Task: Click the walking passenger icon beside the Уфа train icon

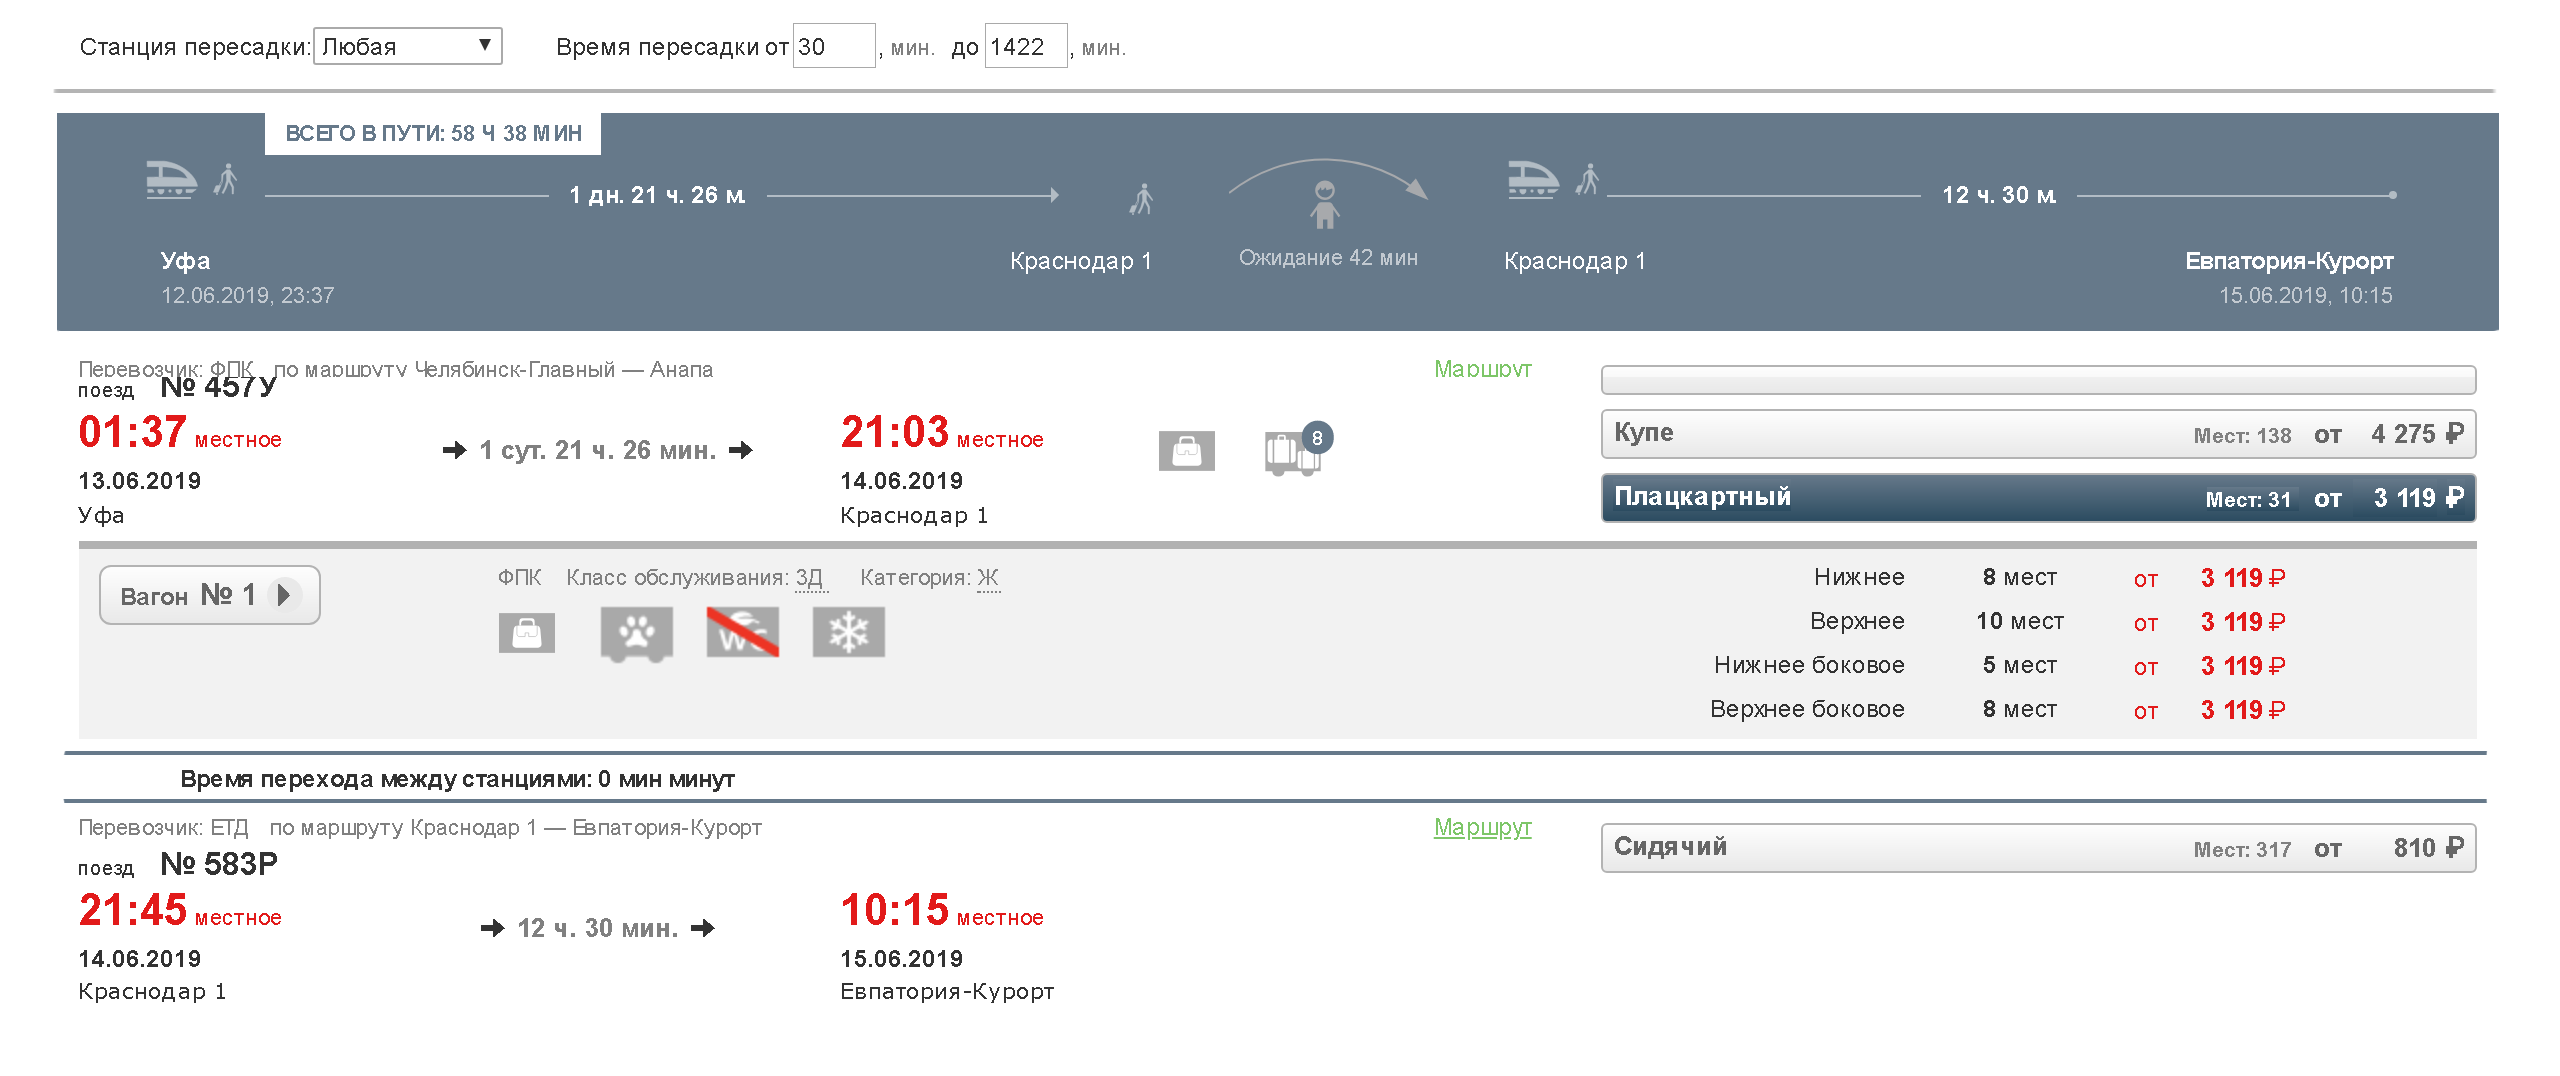Action: (x=227, y=180)
